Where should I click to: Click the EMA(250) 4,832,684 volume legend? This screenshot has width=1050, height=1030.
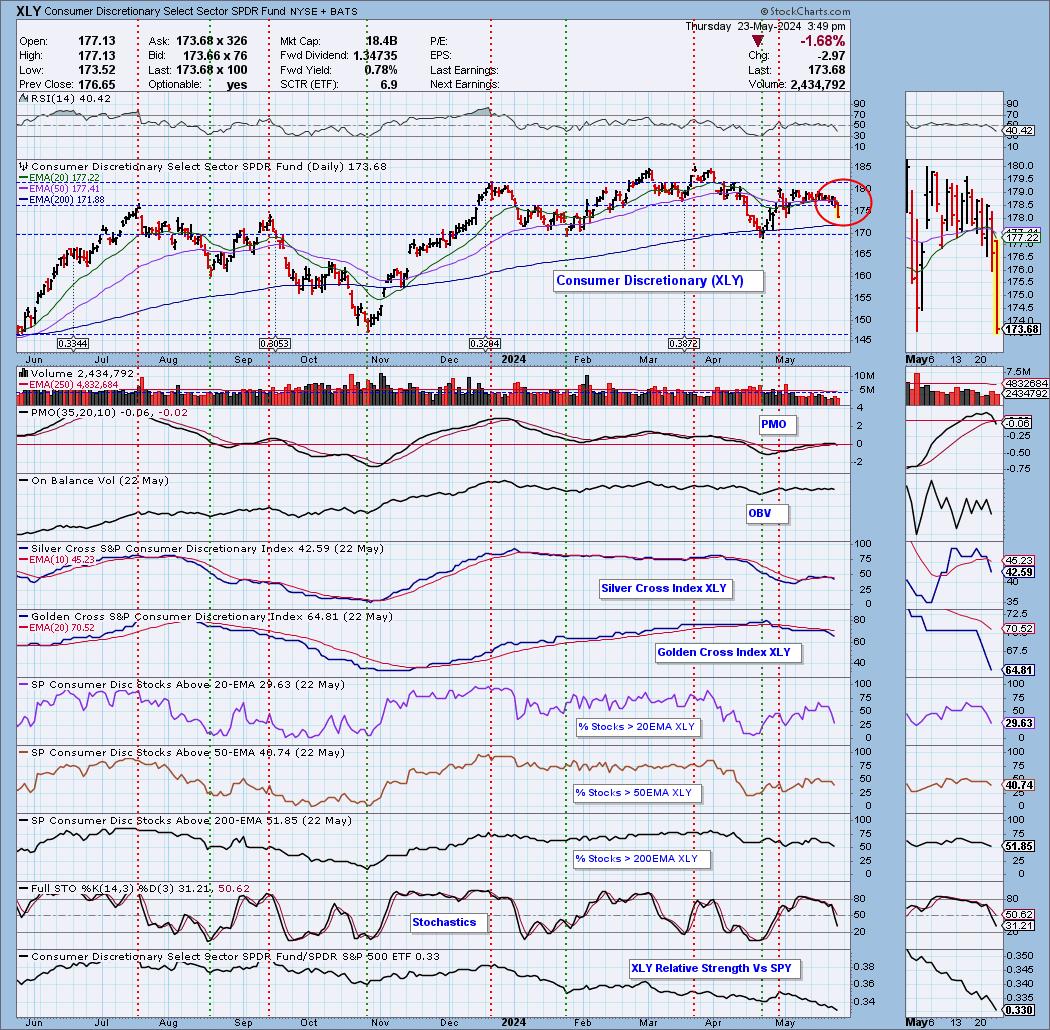click(x=68, y=384)
